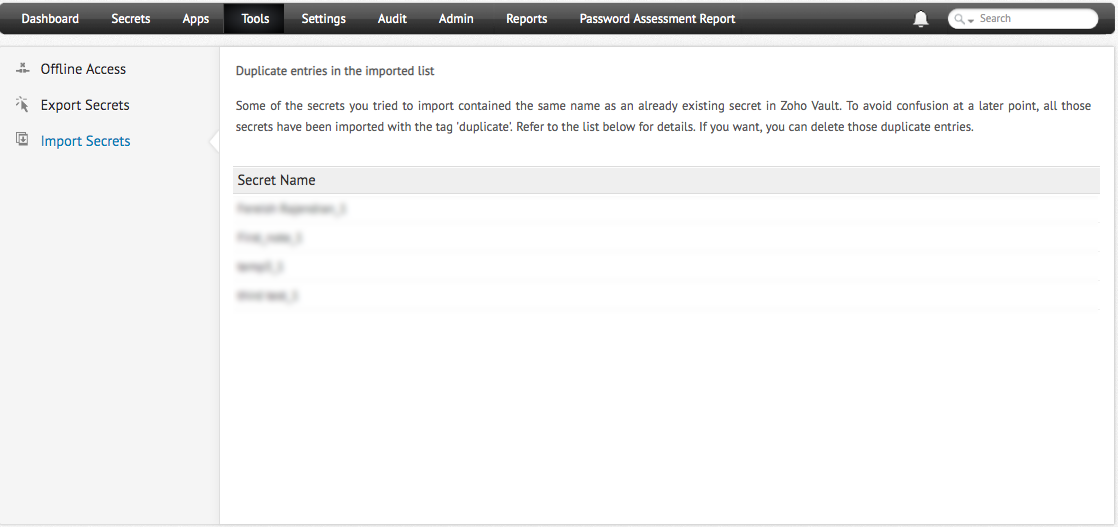Switch to the Secrets tab
The height and width of the screenshot is (527, 1118).
pos(130,19)
